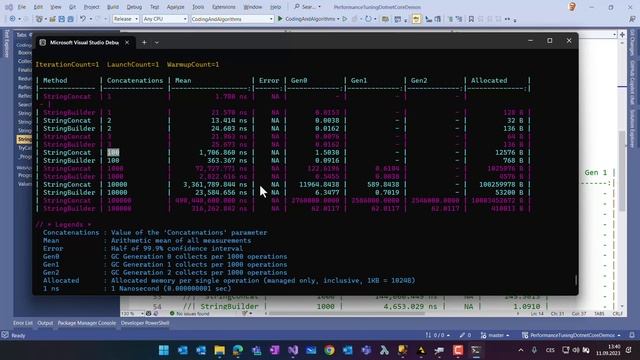Click the highlighted yellow toolbar icon
This screenshot has height=360, width=640.
coord(416,19)
